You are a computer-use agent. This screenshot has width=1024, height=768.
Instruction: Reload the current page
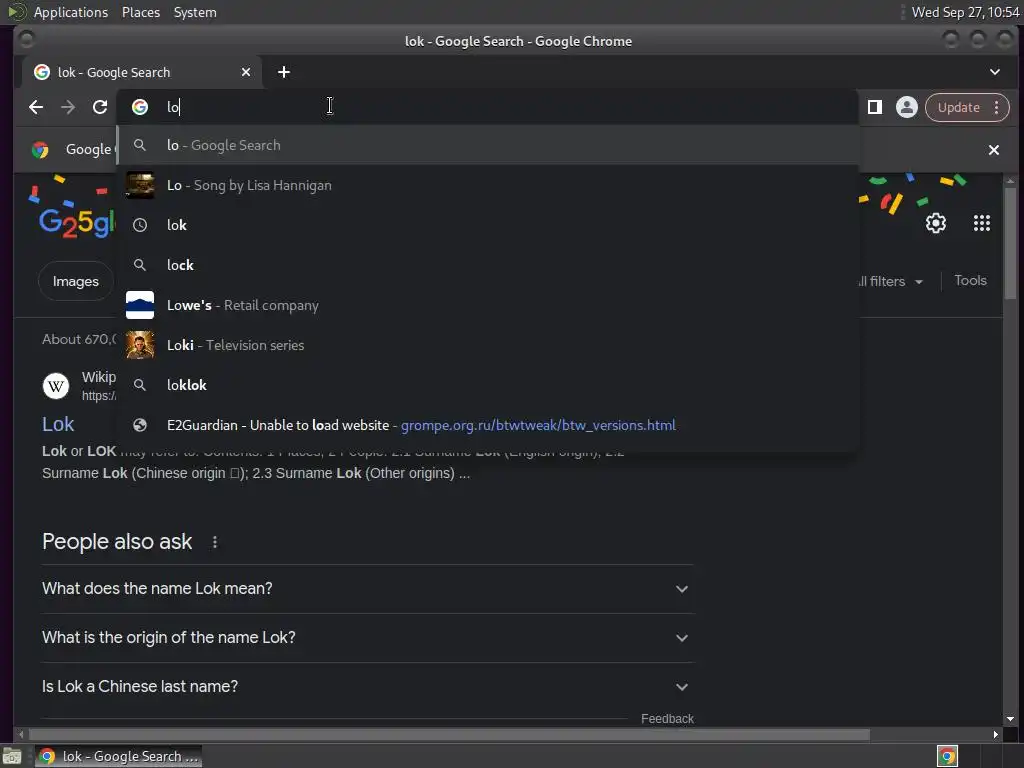[x=100, y=107]
